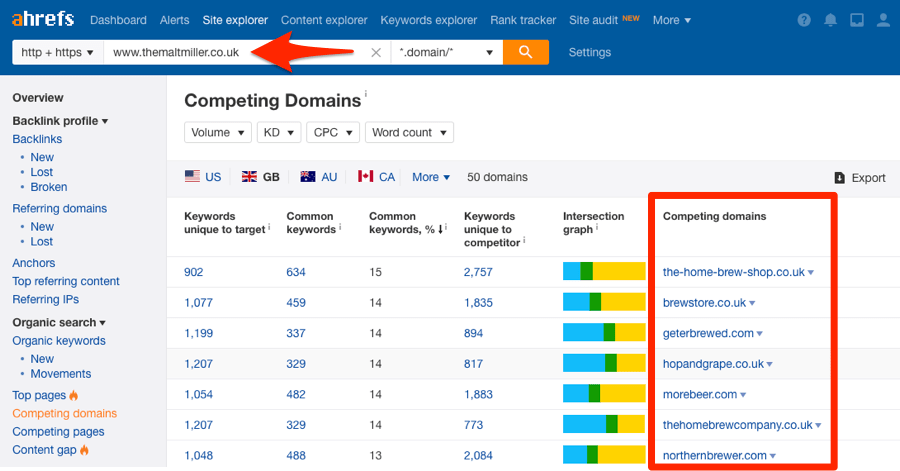Click the Ahrefs logo
Screen dimensions: 900x471
click(43, 20)
